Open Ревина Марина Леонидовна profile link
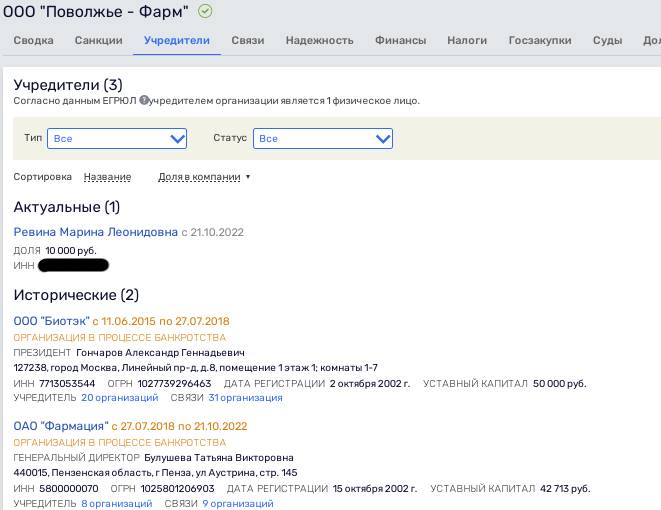The height and width of the screenshot is (510, 661). point(96,232)
